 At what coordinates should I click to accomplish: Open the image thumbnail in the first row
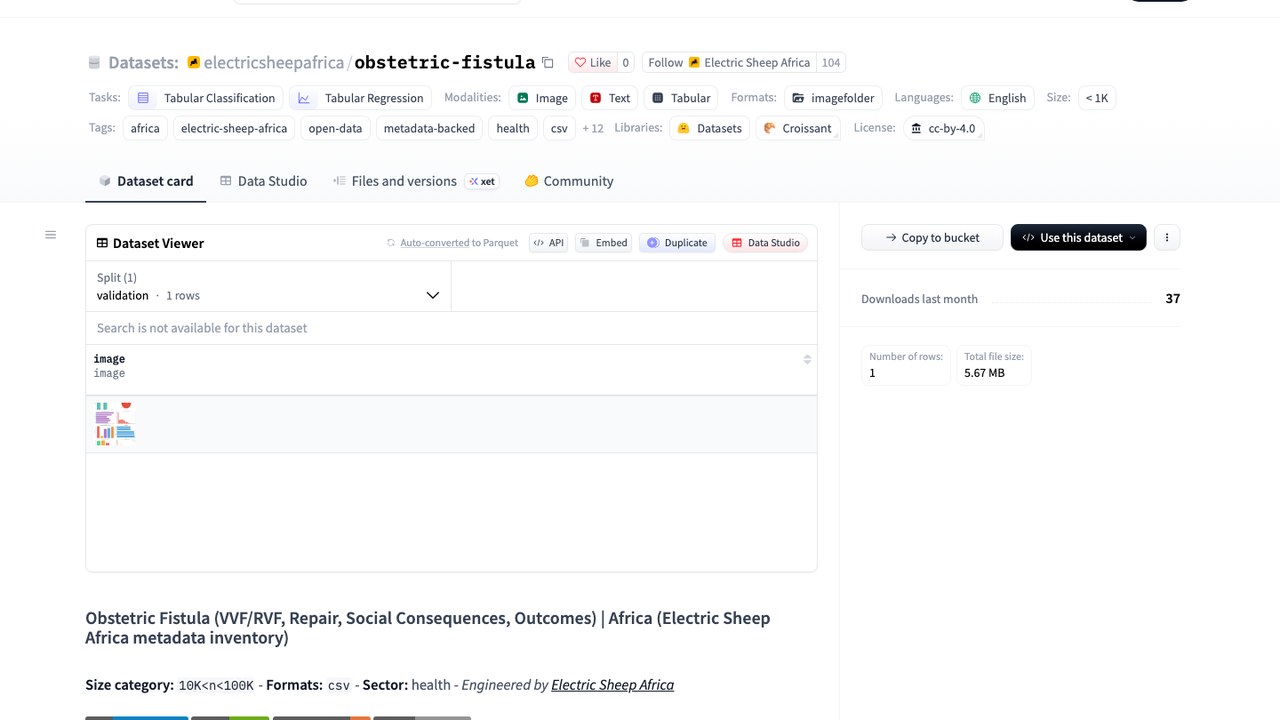tap(115, 424)
